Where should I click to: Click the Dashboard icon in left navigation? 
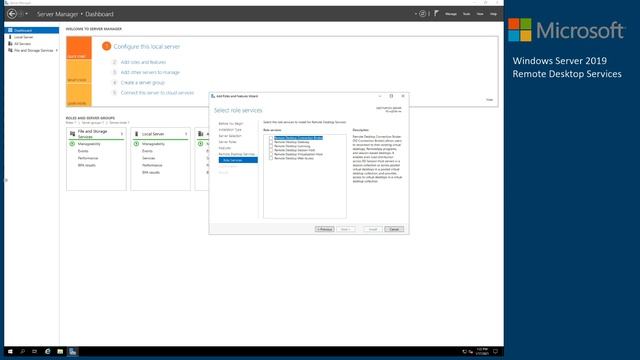(10, 30)
